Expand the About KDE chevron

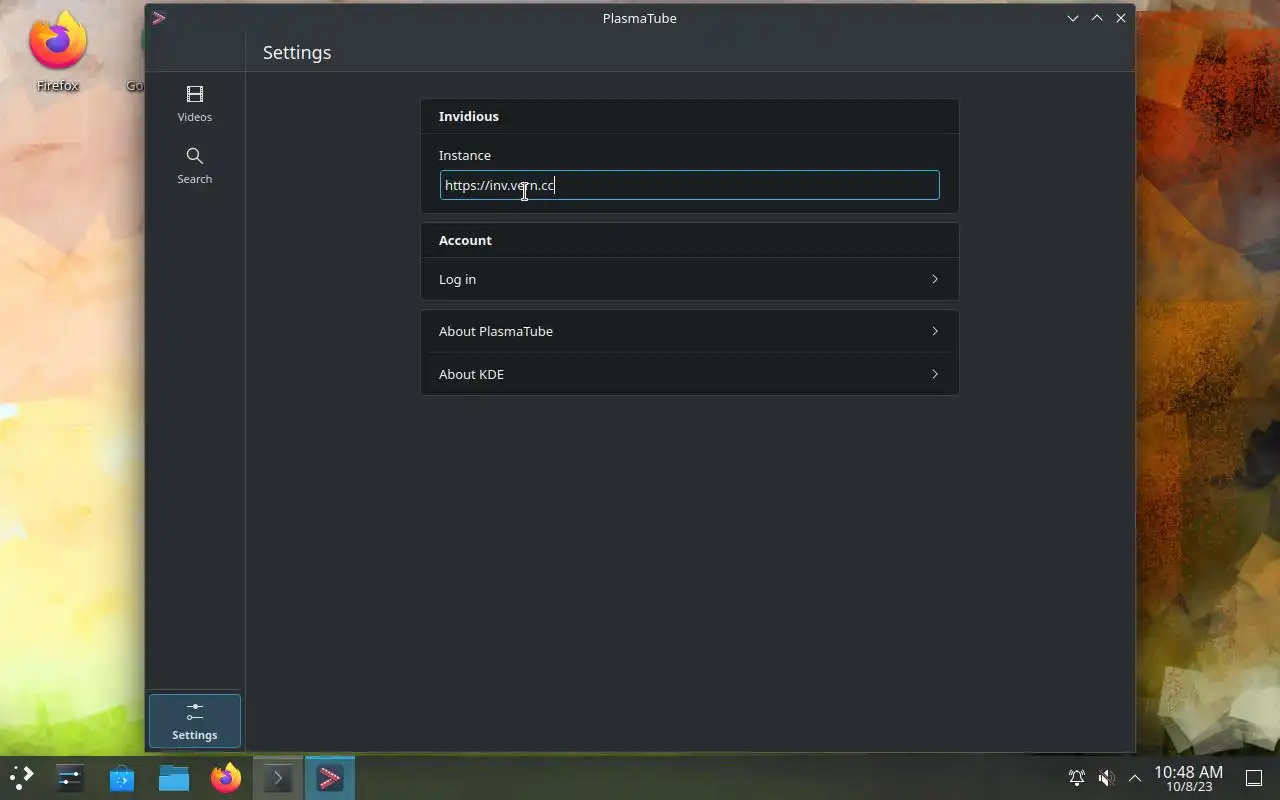(x=935, y=374)
